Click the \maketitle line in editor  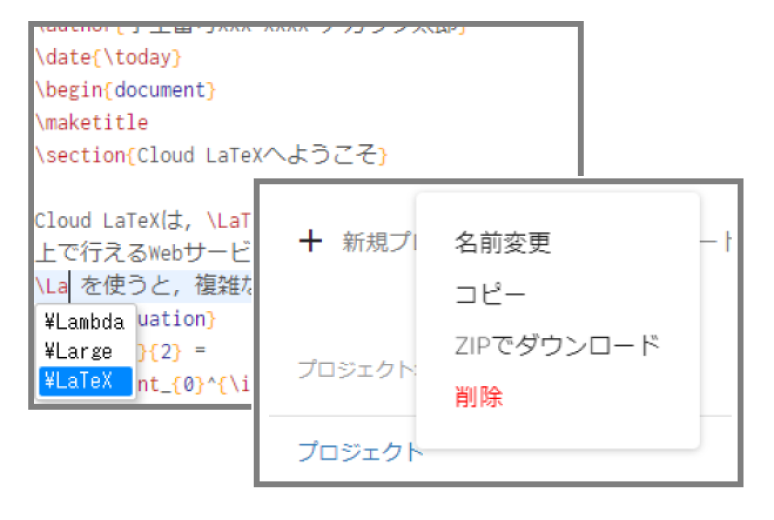coord(92,122)
